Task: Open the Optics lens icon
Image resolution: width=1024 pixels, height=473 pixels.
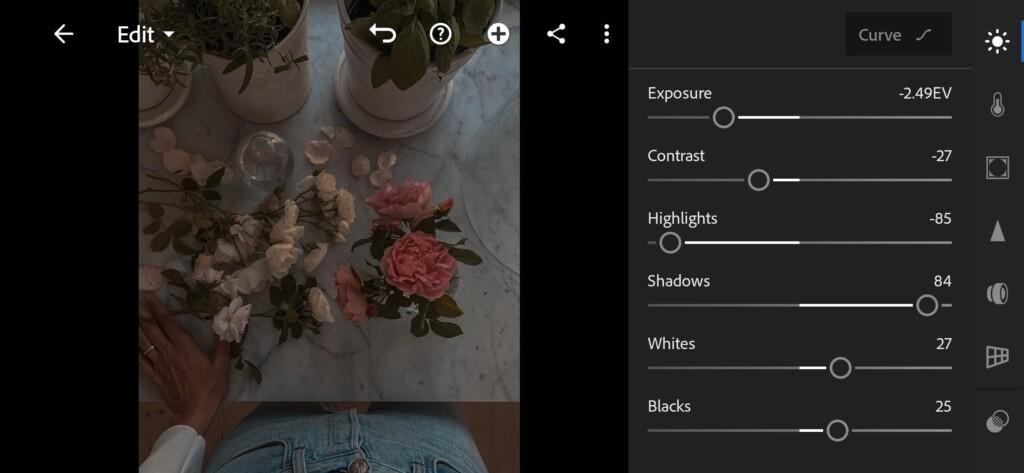Action: [997, 293]
